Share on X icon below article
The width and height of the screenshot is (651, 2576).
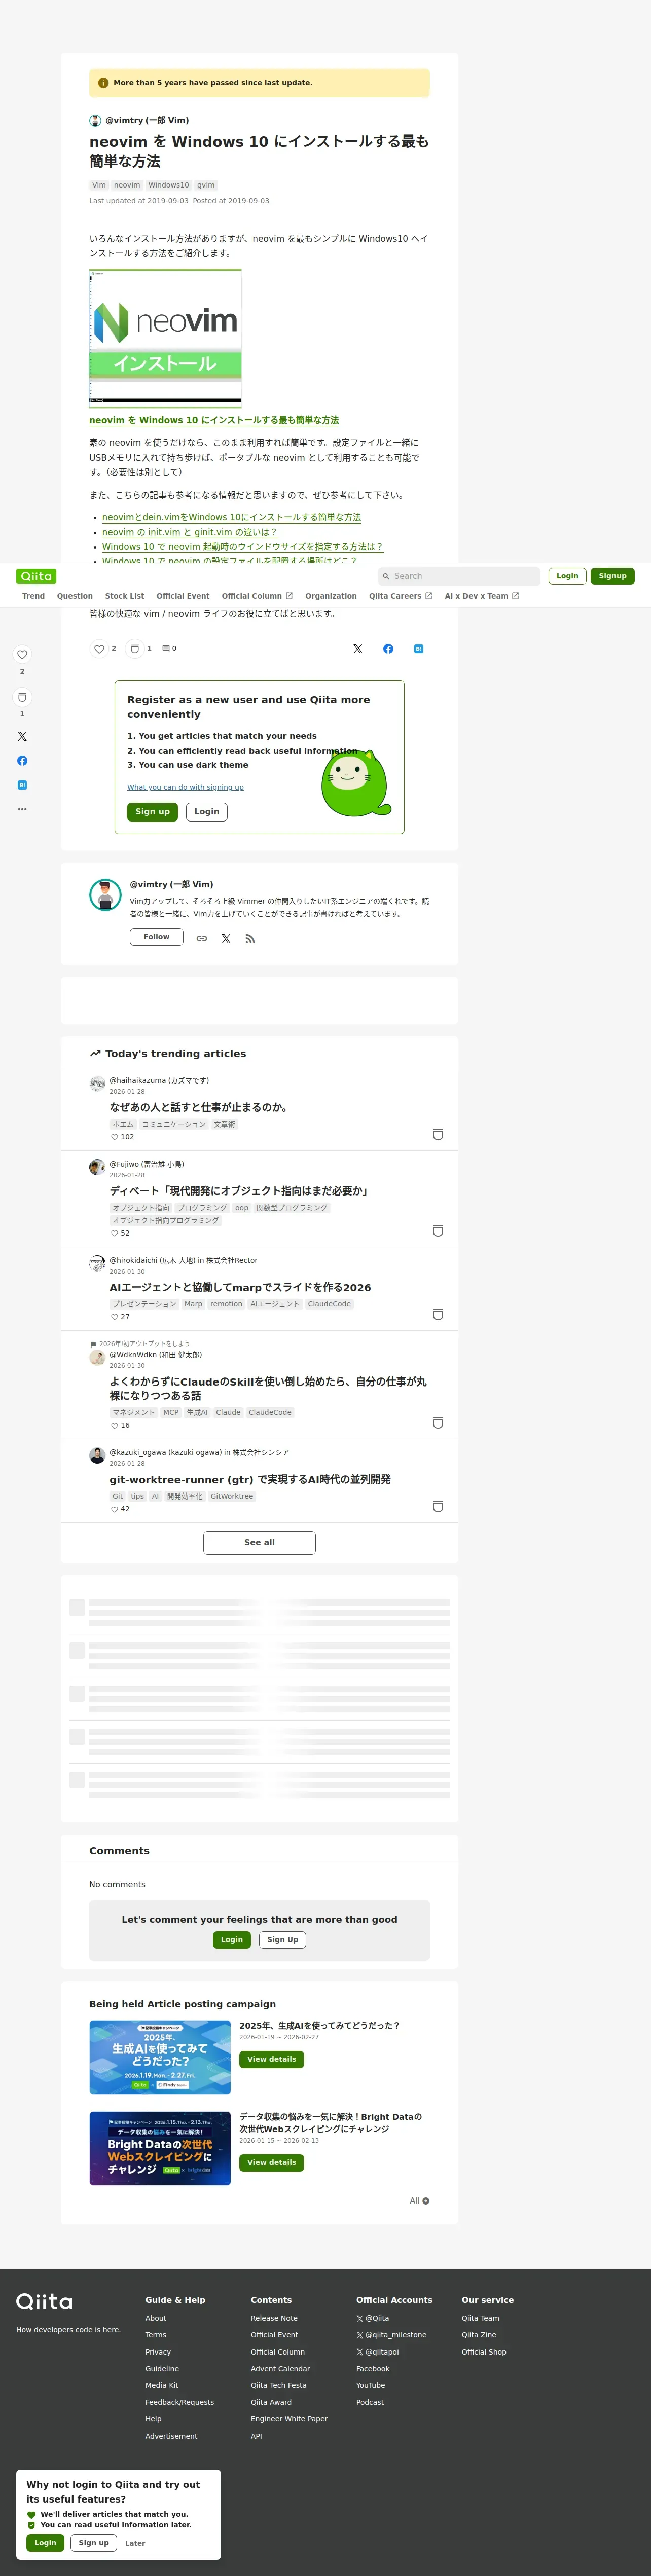coord(358,649)
